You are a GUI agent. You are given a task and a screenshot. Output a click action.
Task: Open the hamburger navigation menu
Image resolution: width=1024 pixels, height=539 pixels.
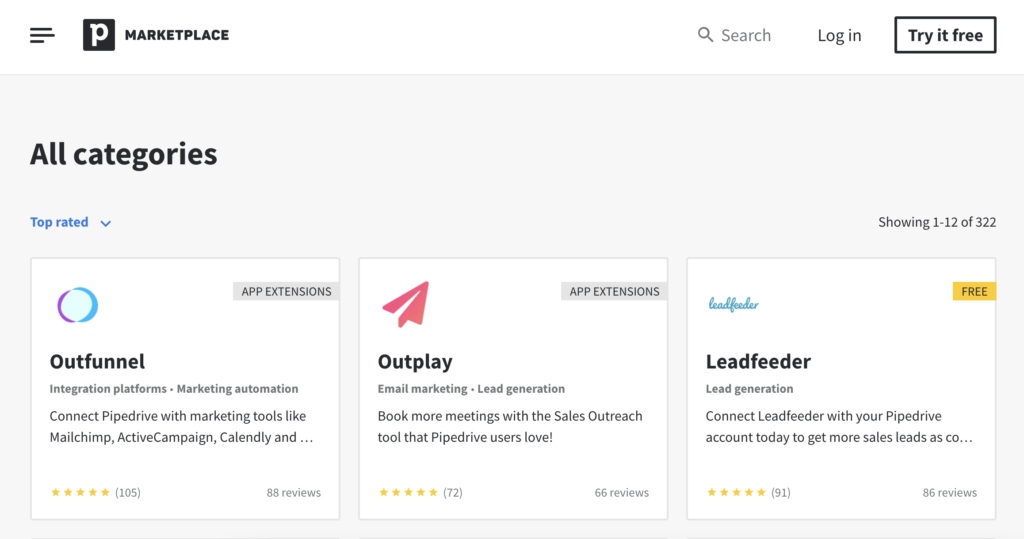coord(42,35)
